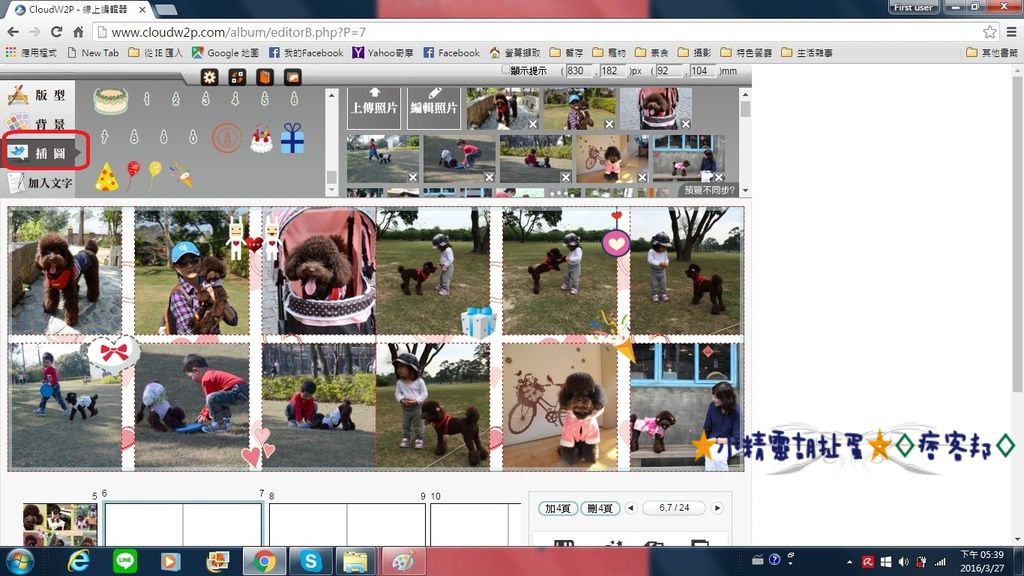Click the picture frame toolbar icon
This screenshot has width=1024, height=576.
tap(293, 77)
